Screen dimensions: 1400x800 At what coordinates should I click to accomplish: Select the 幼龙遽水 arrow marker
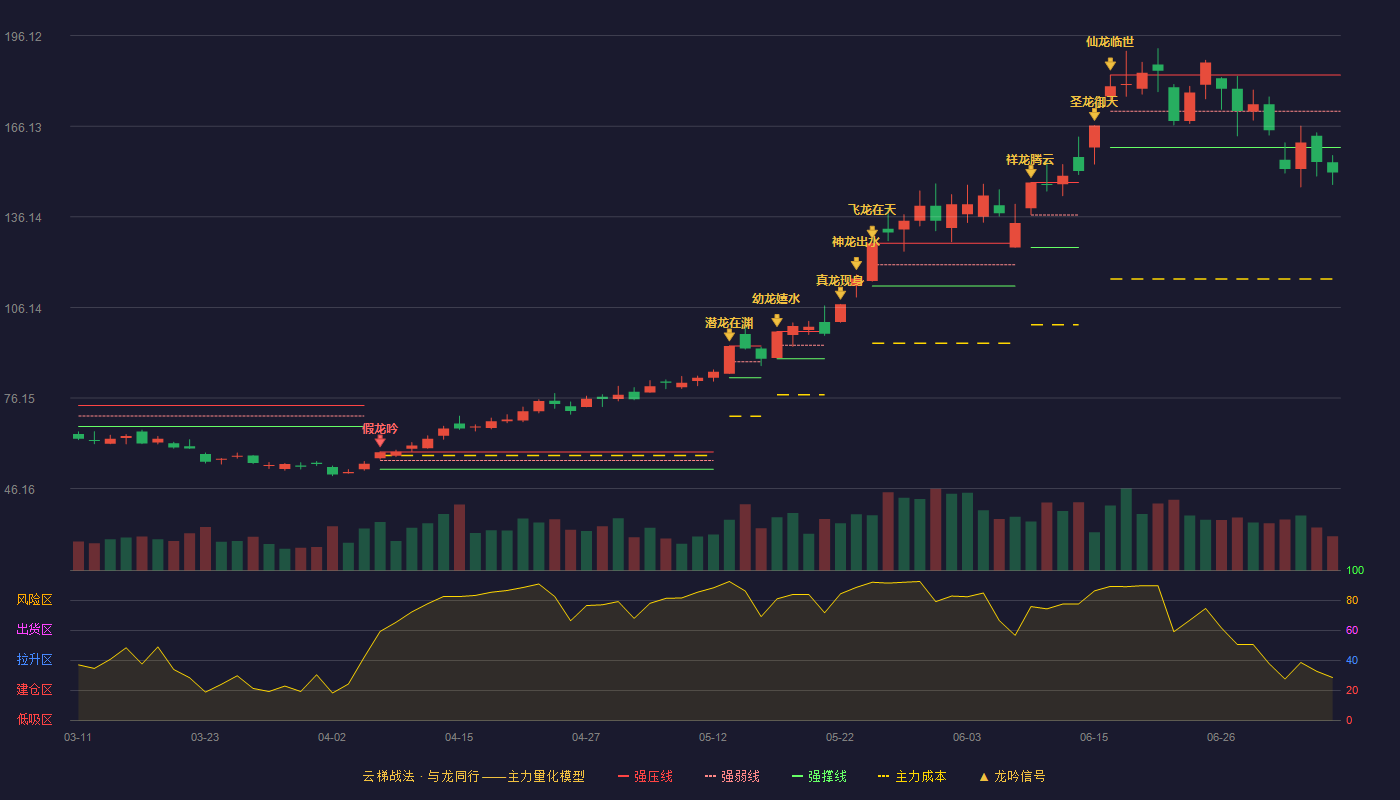coord(777,321)
